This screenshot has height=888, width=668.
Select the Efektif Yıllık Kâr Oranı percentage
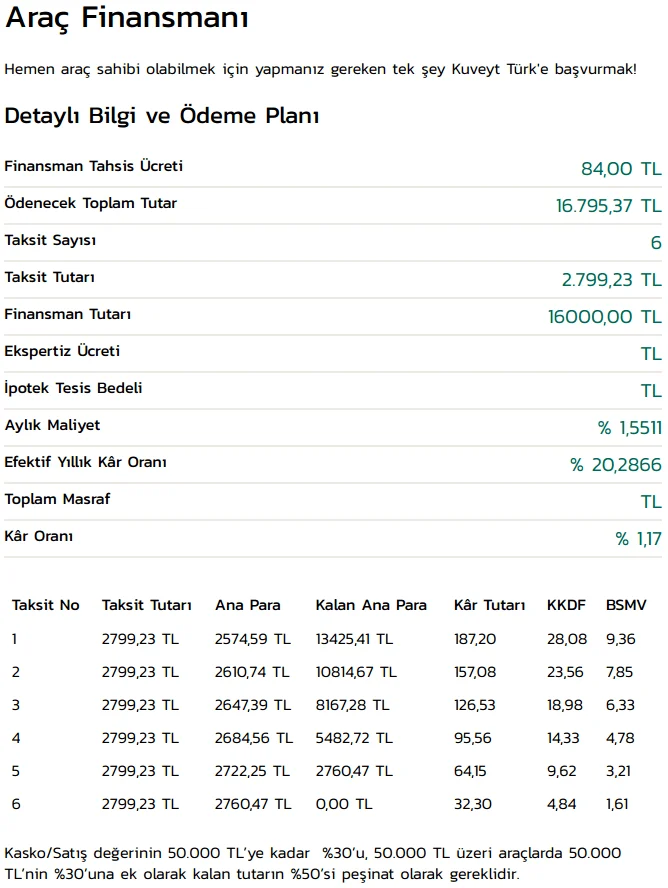pyautogui.click(x=615, y=464)
